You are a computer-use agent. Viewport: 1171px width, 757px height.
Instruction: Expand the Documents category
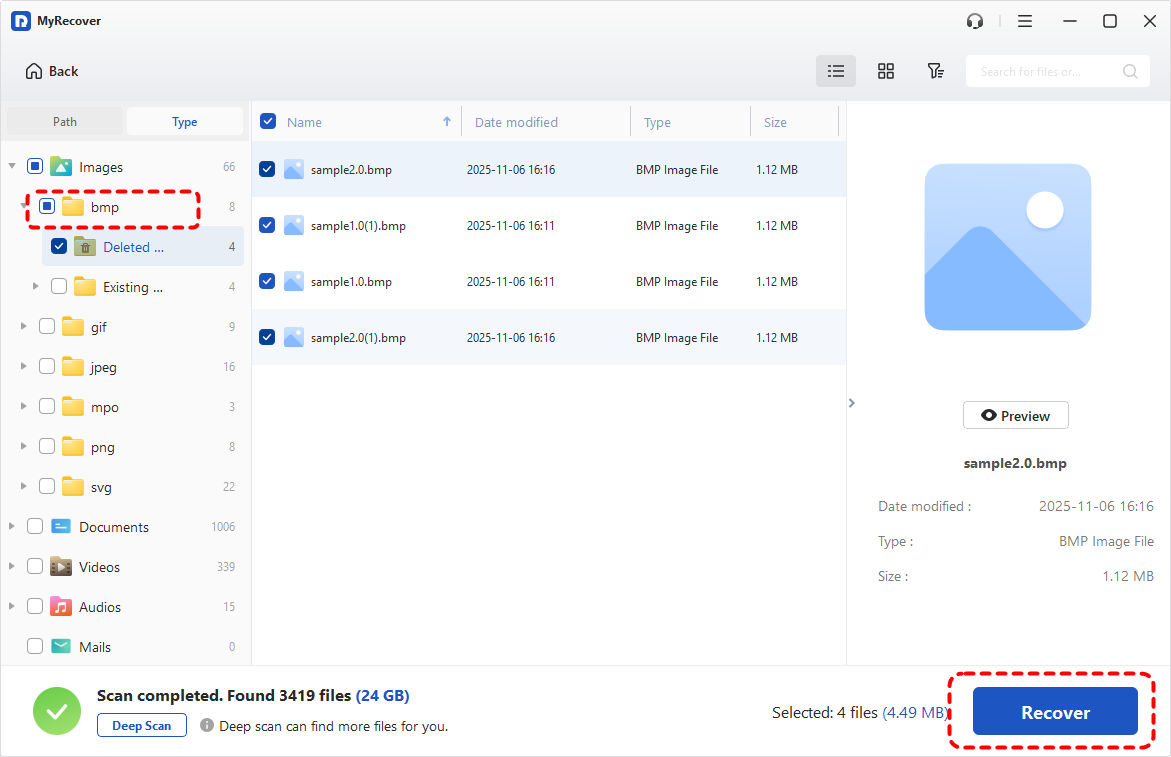click(12, 527)
